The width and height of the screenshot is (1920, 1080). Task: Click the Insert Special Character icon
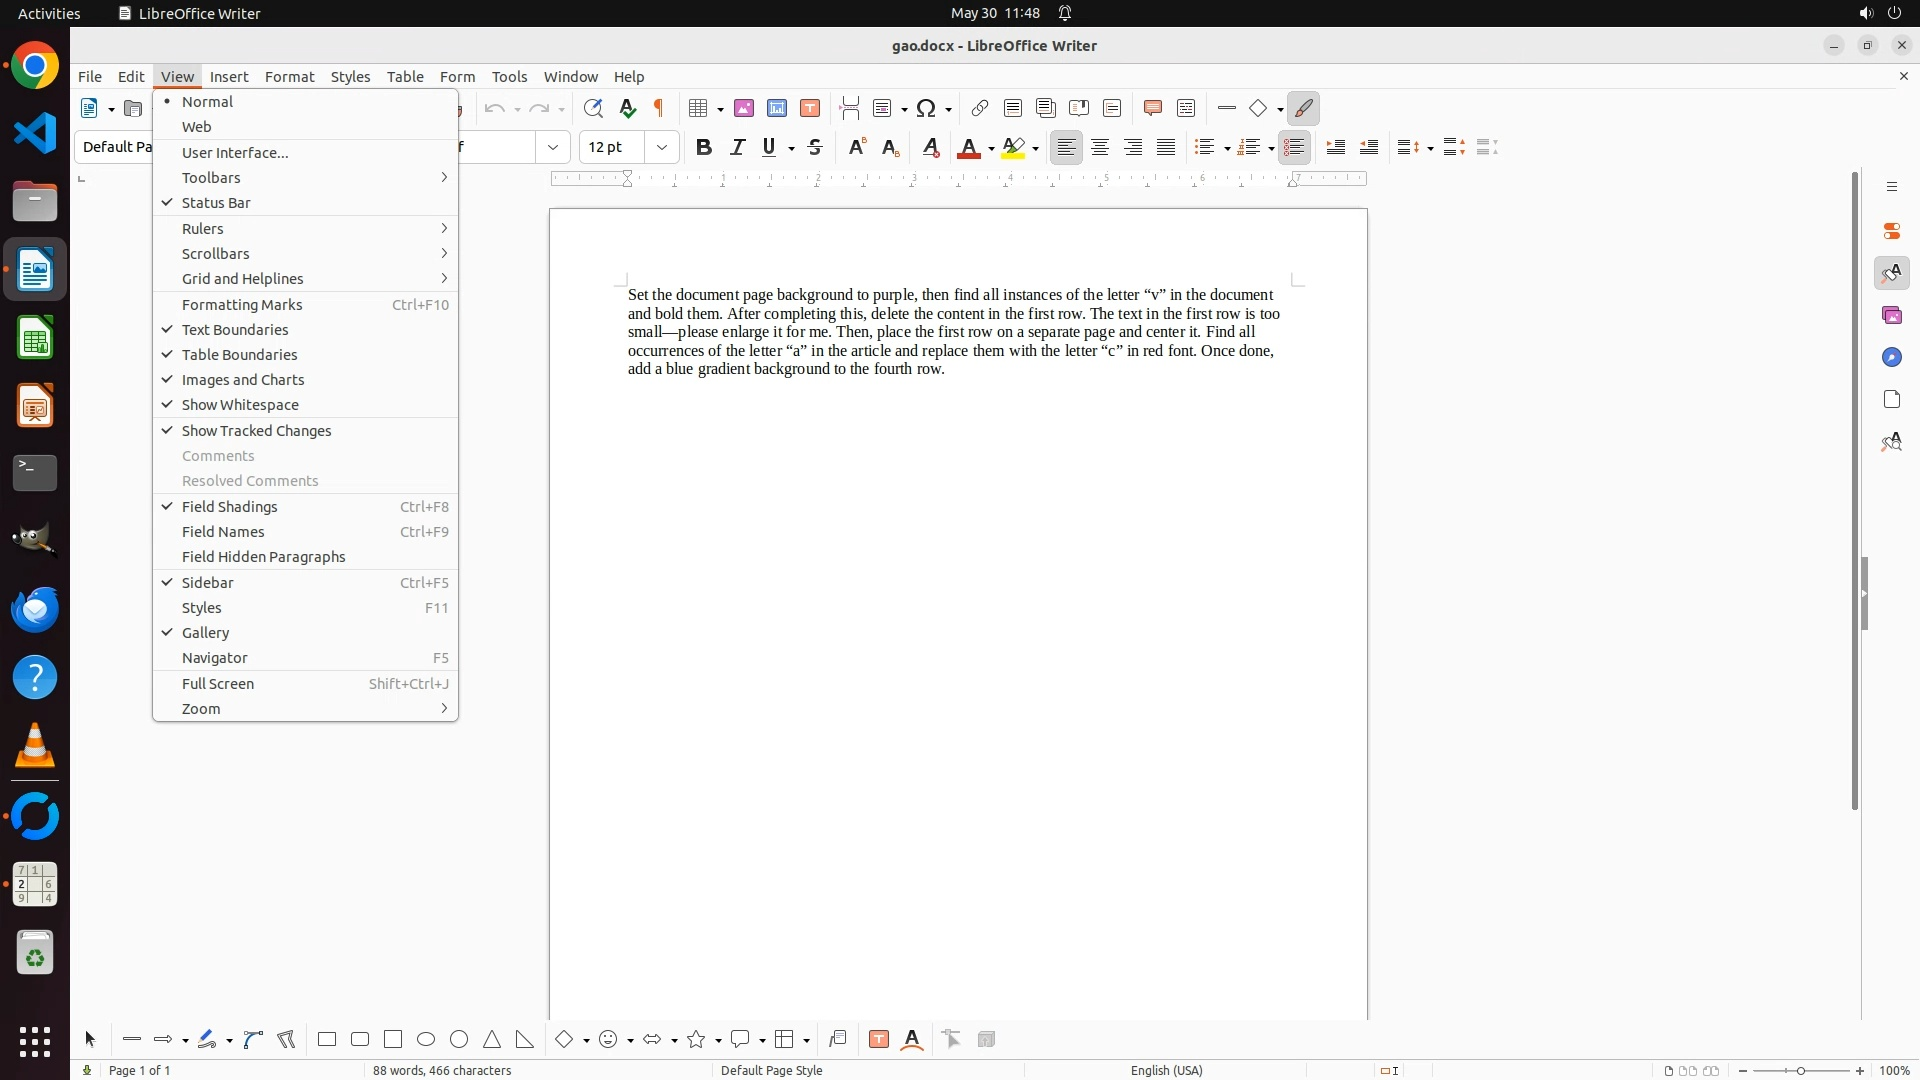coord(927,108)
